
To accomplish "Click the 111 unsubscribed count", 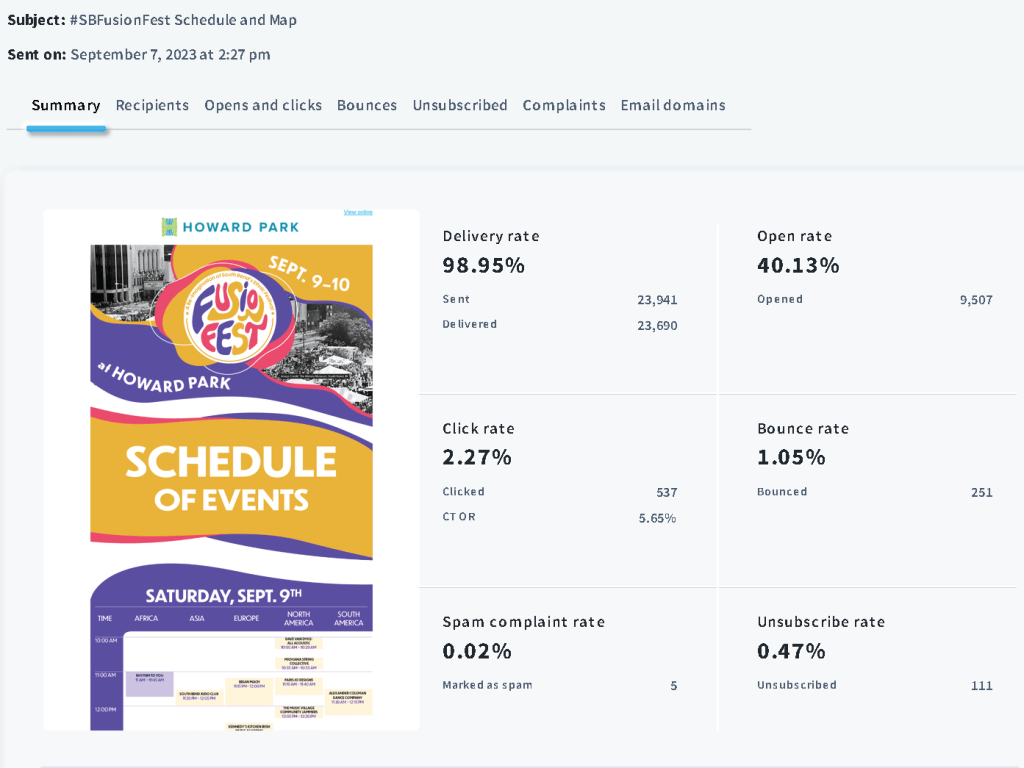I will [981, 685].
